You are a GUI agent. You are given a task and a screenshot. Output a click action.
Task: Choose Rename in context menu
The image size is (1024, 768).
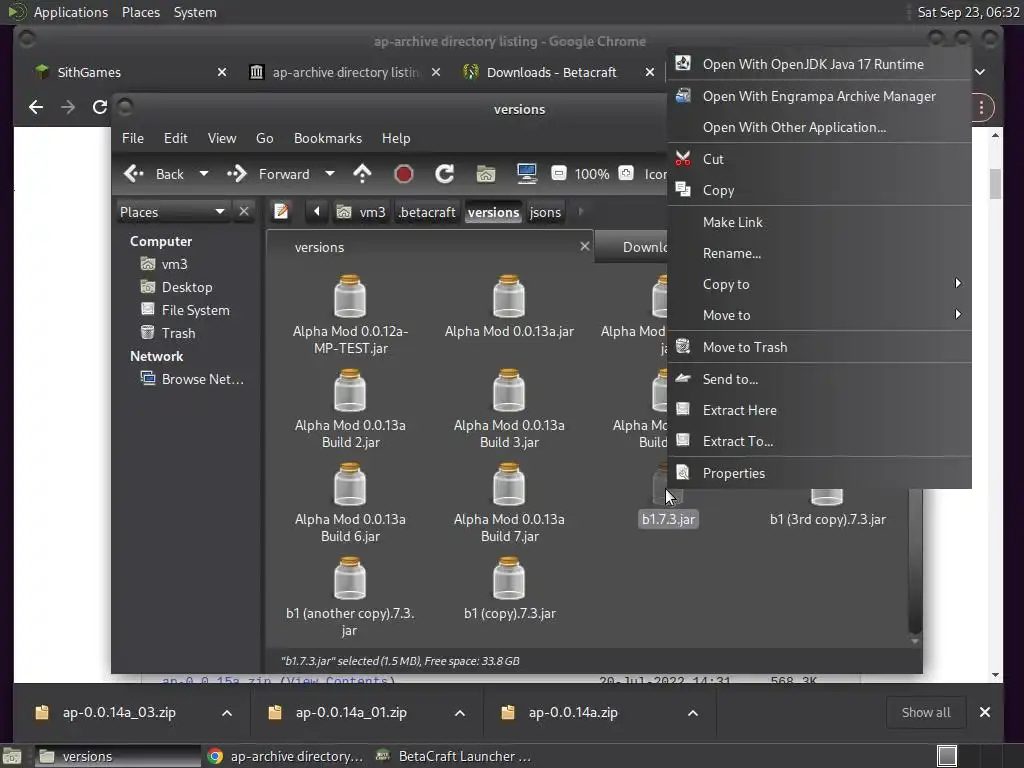coord(819,253)
